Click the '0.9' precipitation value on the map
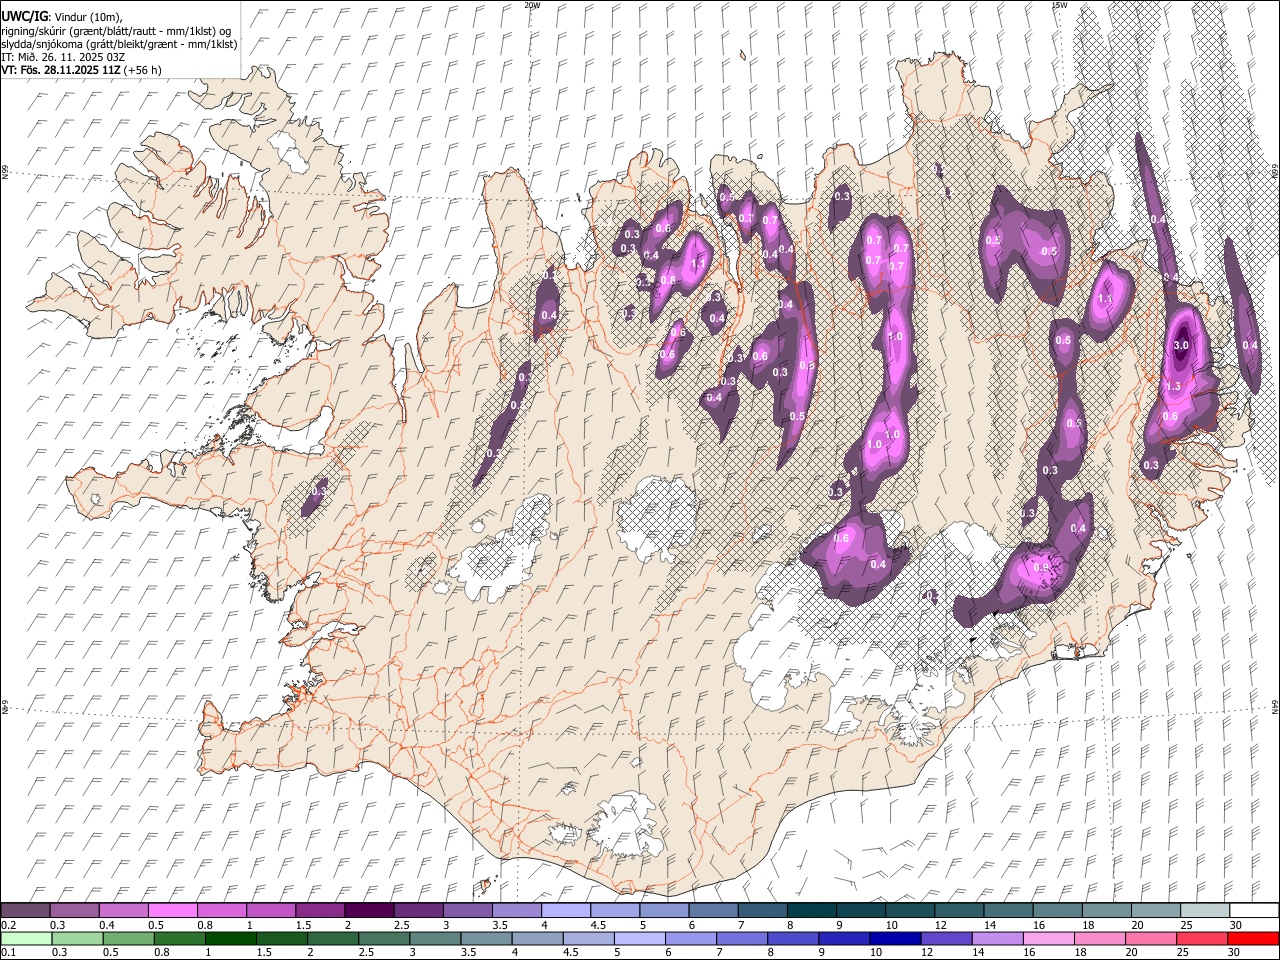Image resolution: width=1280 pixels, height=960 pixels. point(1040,567)
